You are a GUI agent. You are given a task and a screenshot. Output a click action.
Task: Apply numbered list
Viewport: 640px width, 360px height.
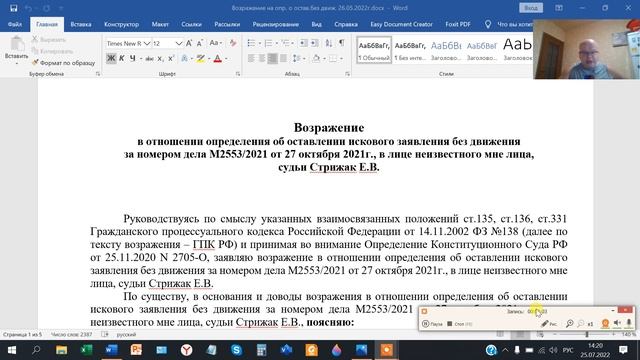pos(268,43)
